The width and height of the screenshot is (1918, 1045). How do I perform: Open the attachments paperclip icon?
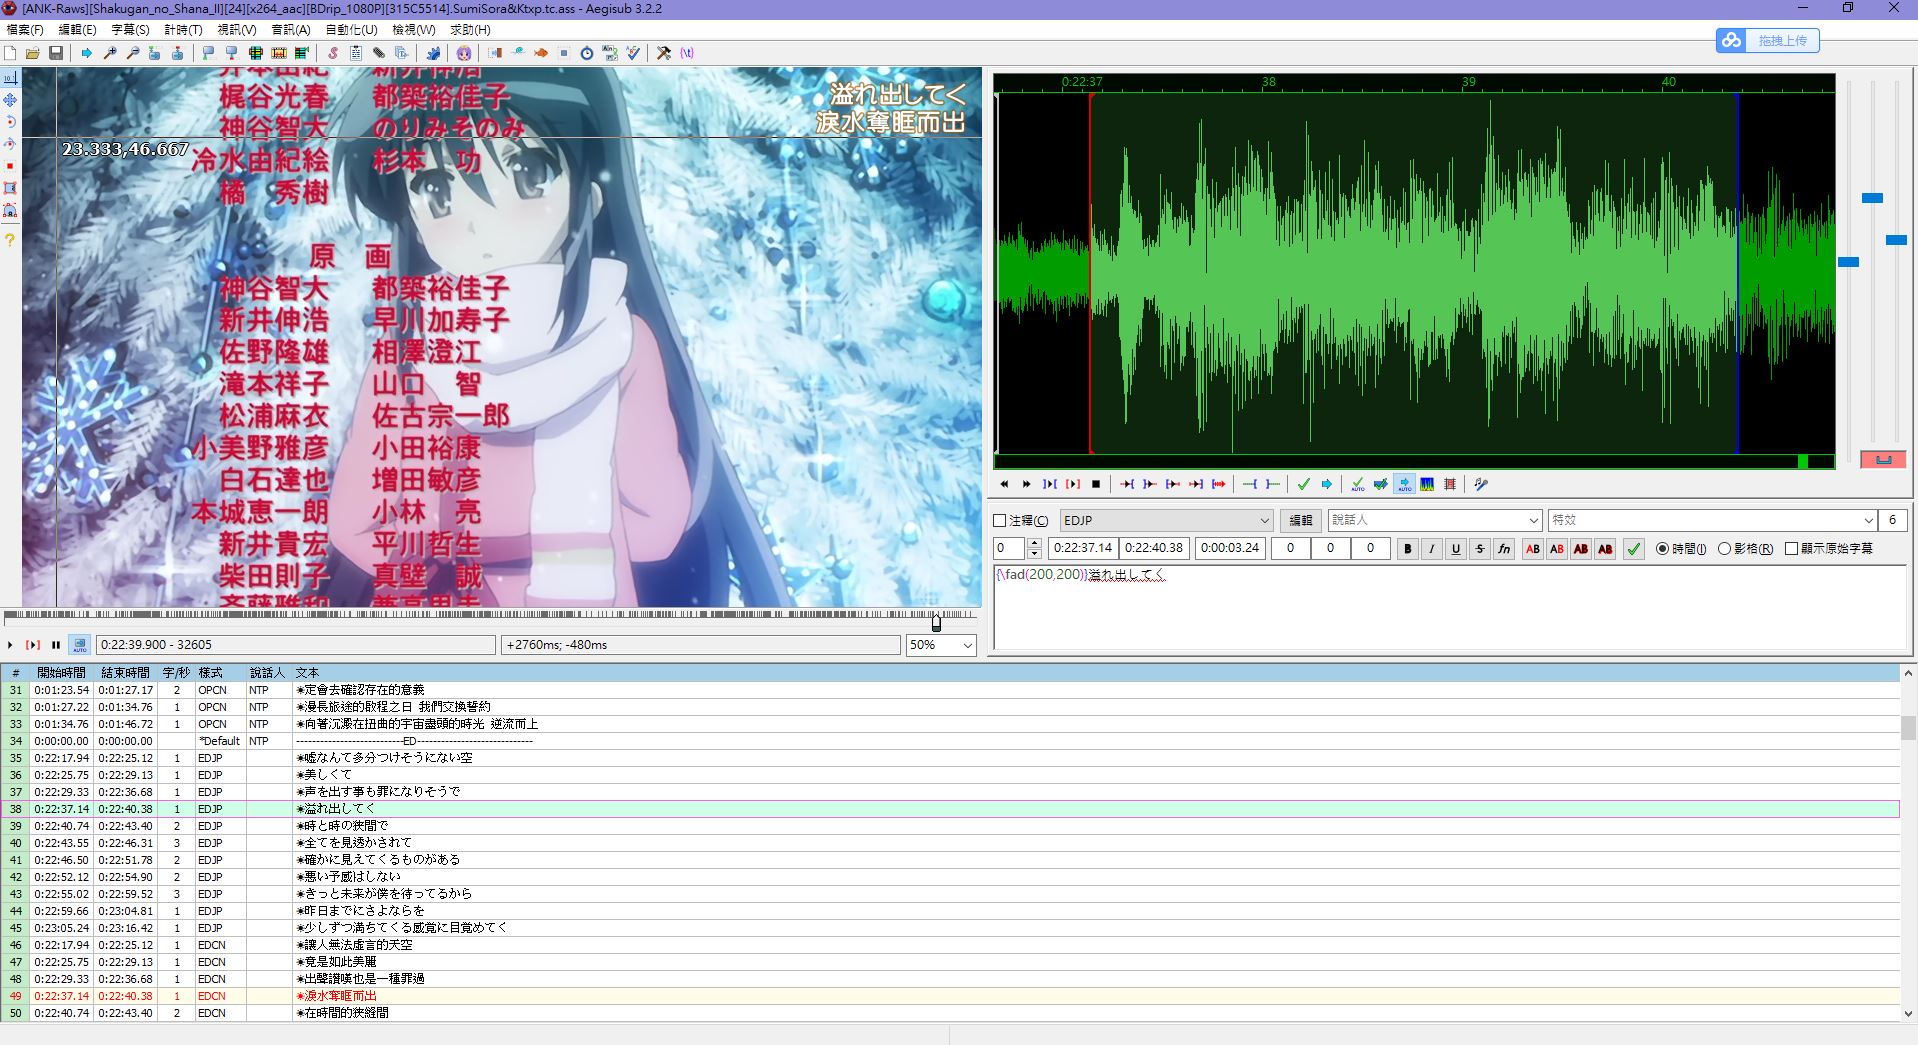(x=379, y=53)
